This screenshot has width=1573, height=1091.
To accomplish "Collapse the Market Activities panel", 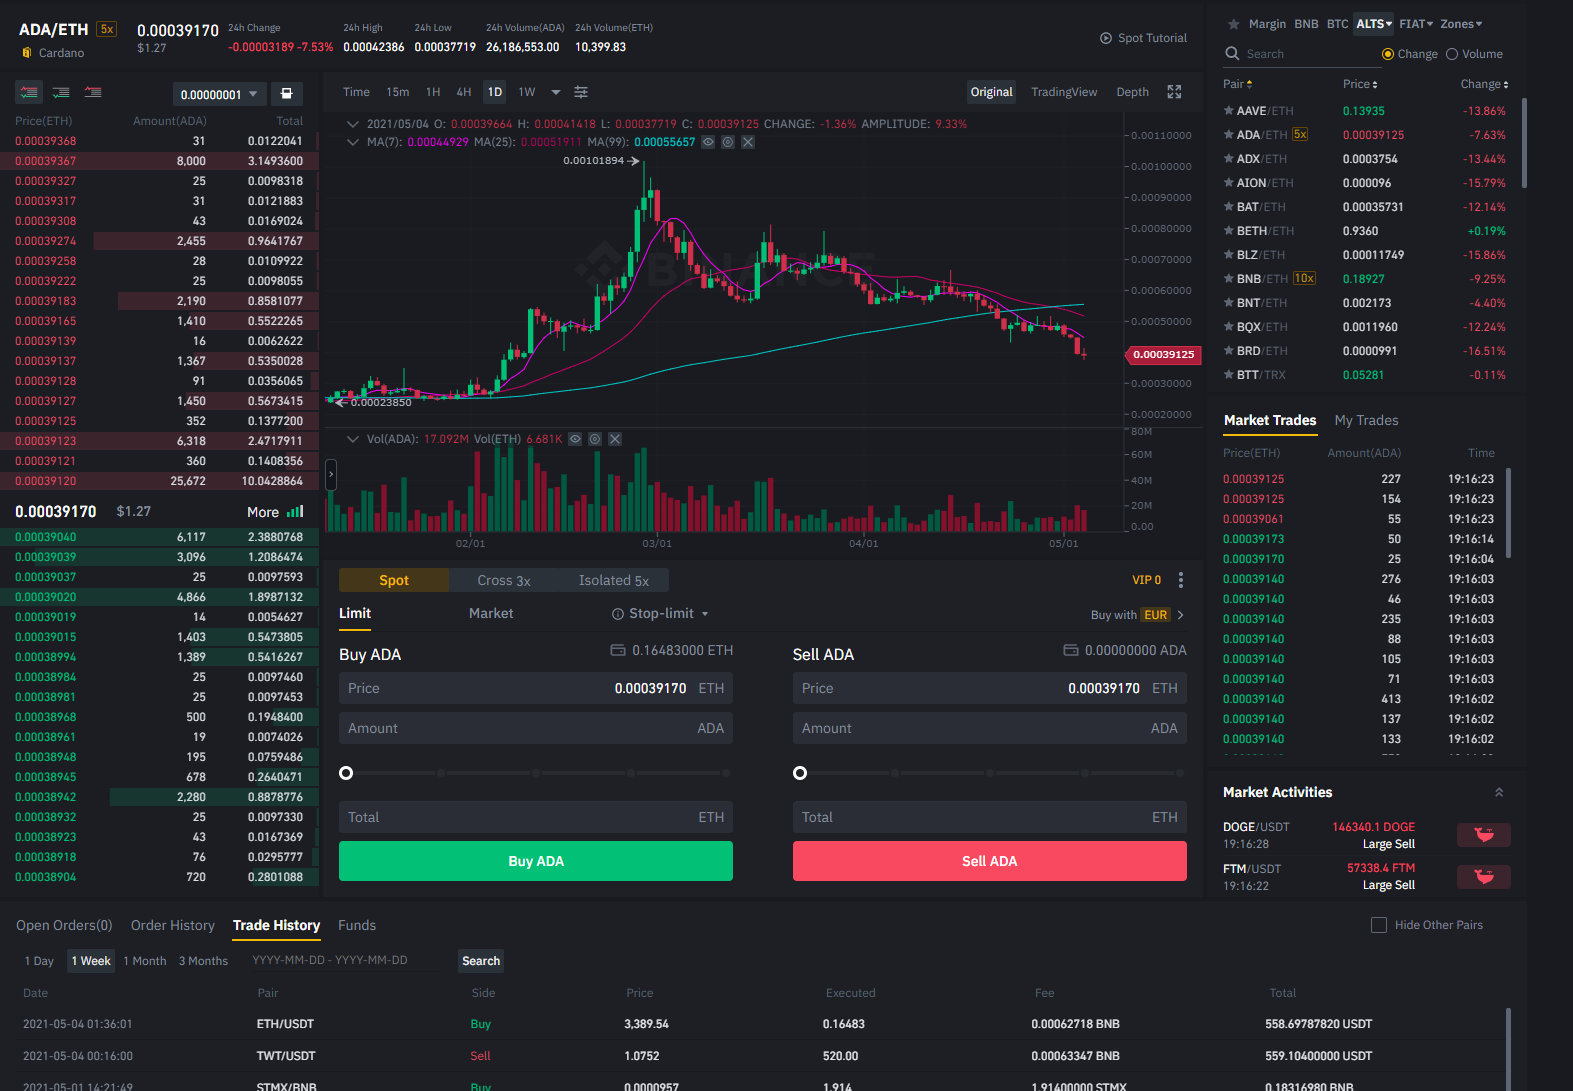I will coord(1499,792).
